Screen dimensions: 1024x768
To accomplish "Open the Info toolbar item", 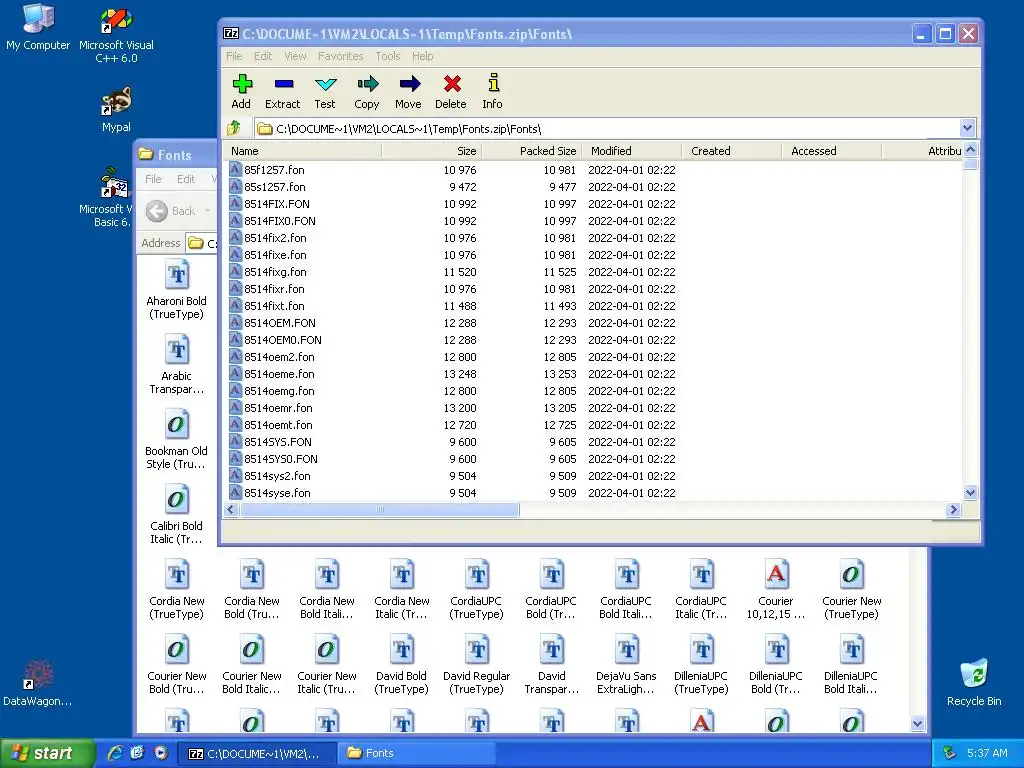I will [492, 91].
